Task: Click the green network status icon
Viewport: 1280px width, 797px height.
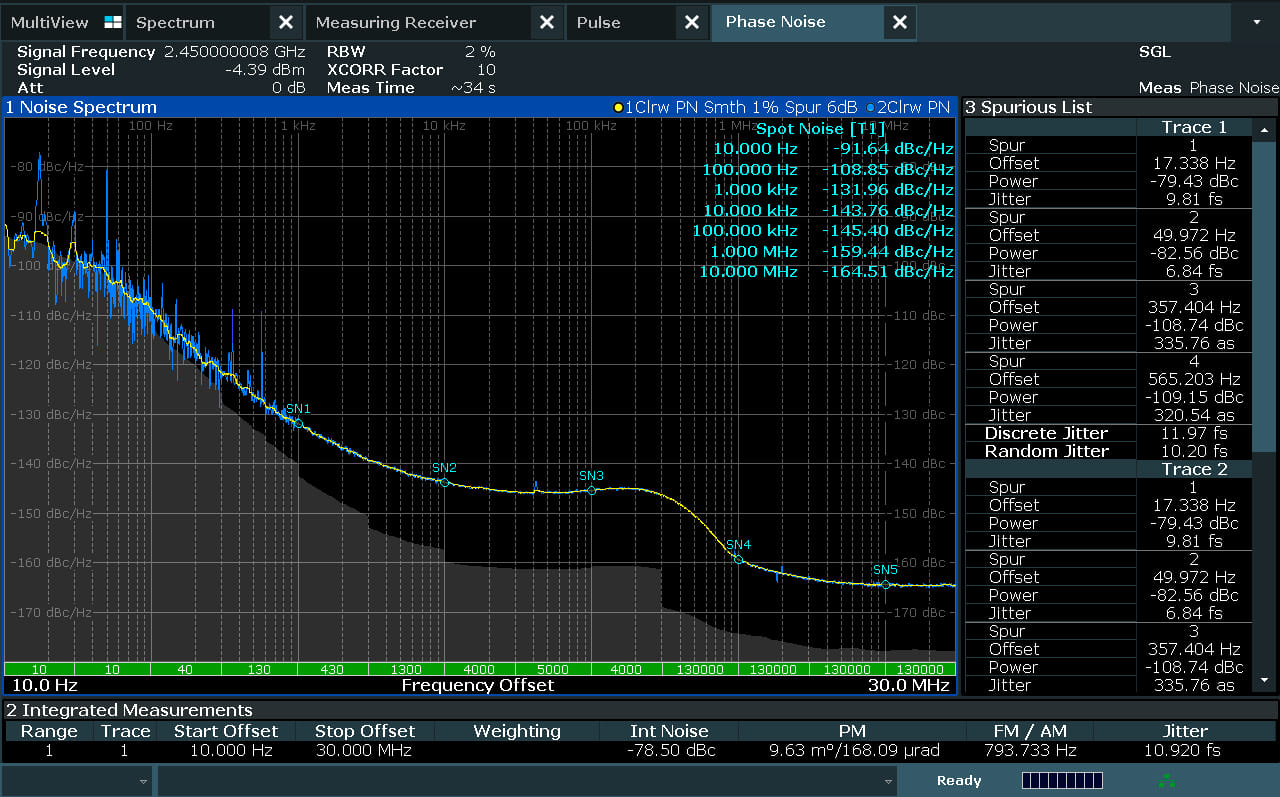Action: coord(1166,780)
